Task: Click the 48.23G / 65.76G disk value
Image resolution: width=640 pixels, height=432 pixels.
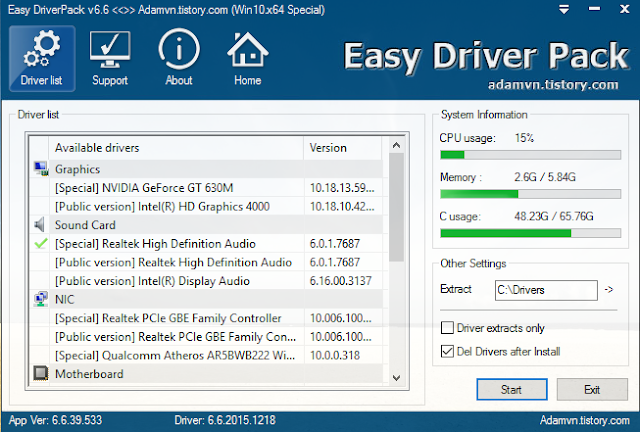Action: tap(554, 216)
